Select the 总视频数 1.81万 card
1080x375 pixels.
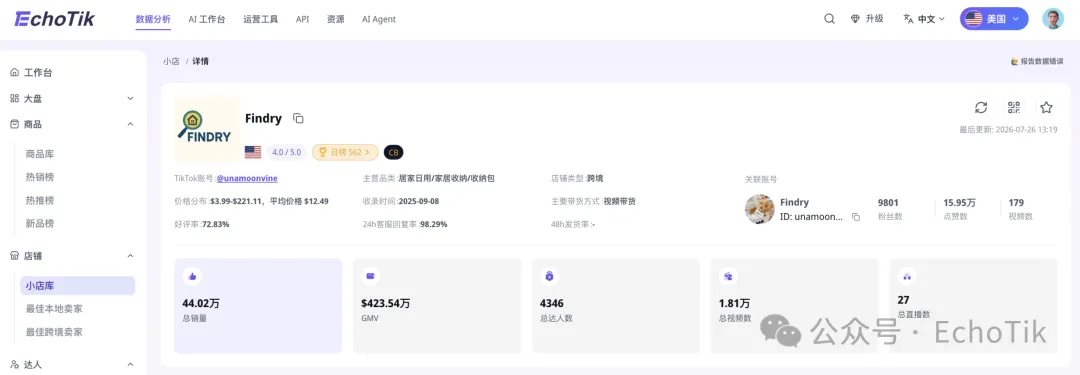coord(794,305)
